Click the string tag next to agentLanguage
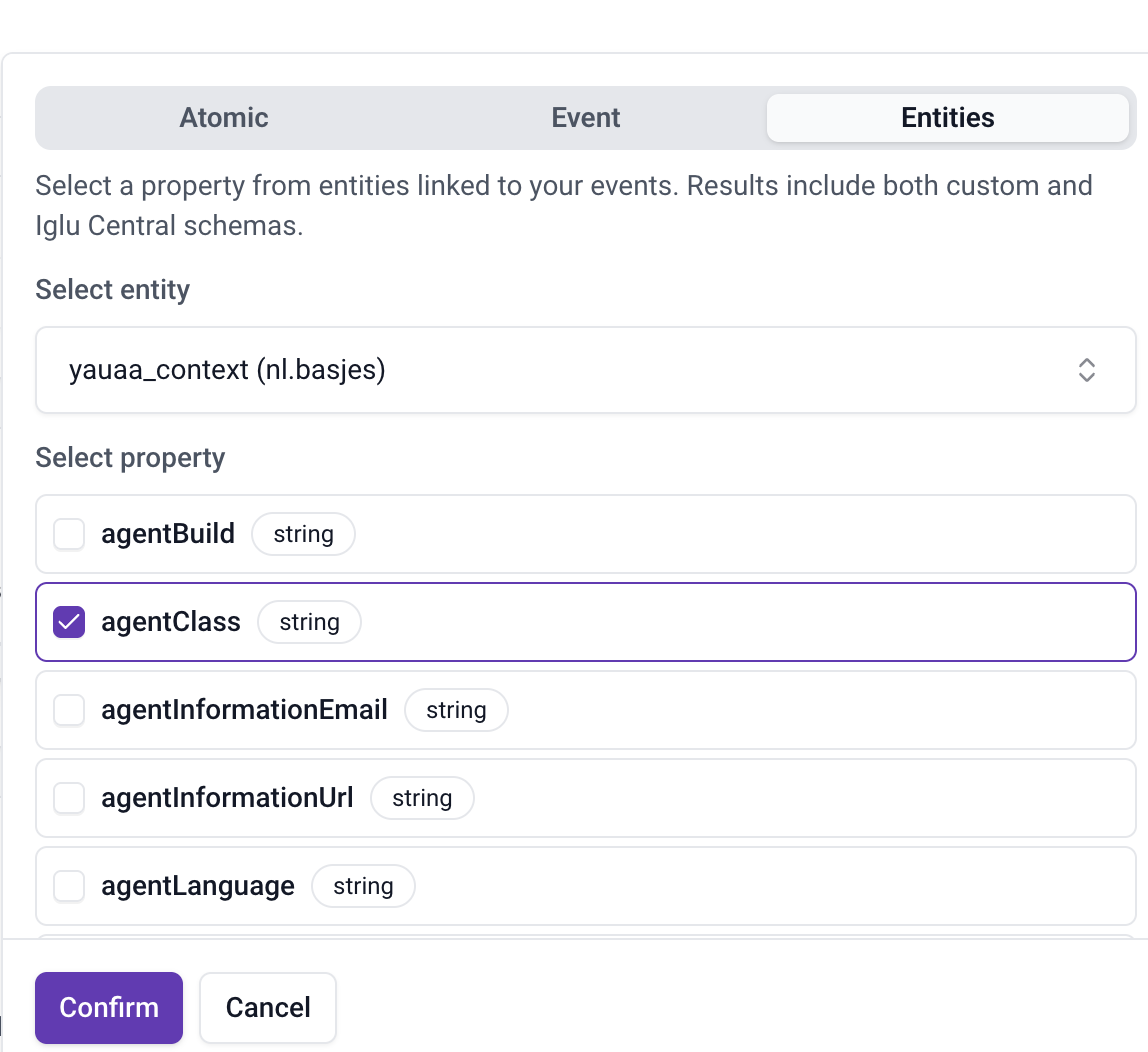 coord(363,886)
